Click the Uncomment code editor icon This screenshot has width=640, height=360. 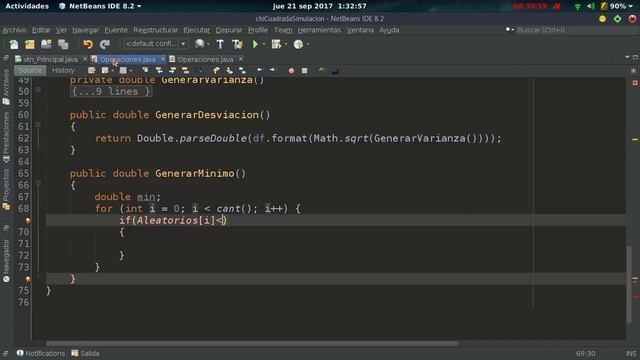(x=335, y=71)
